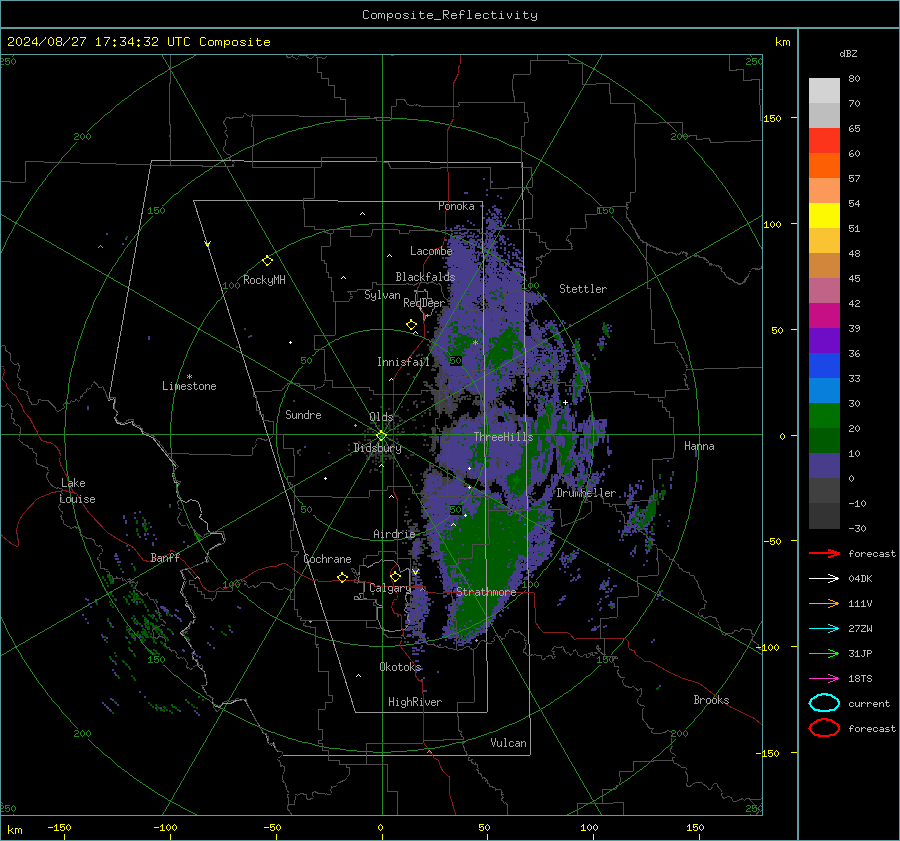
Task: Pick the orange 60-57 dBZ swatch
Action: [x=824, y=166]
